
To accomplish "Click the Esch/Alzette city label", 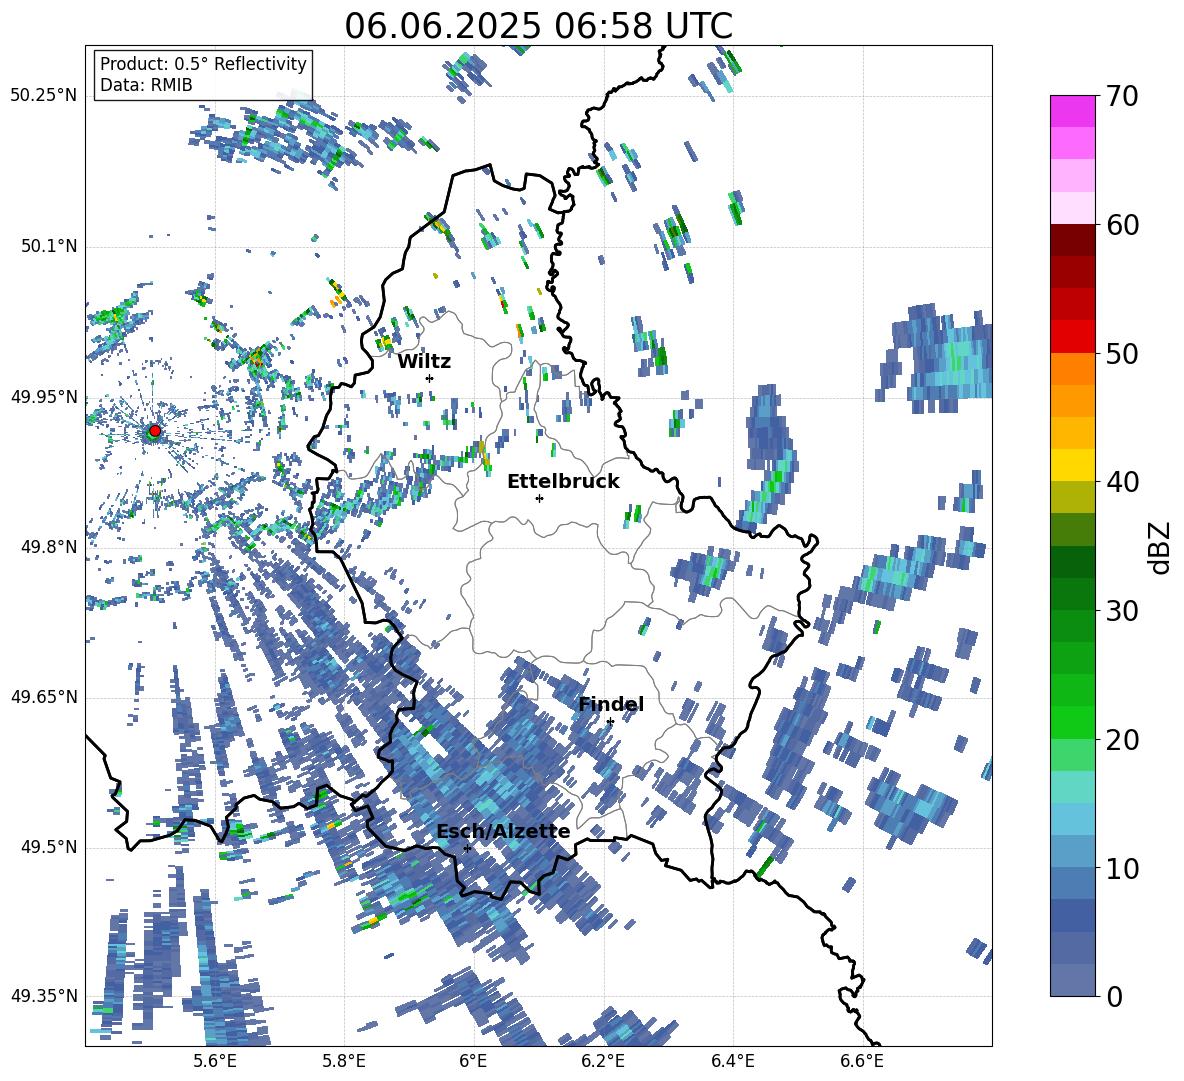I will 503,832.
